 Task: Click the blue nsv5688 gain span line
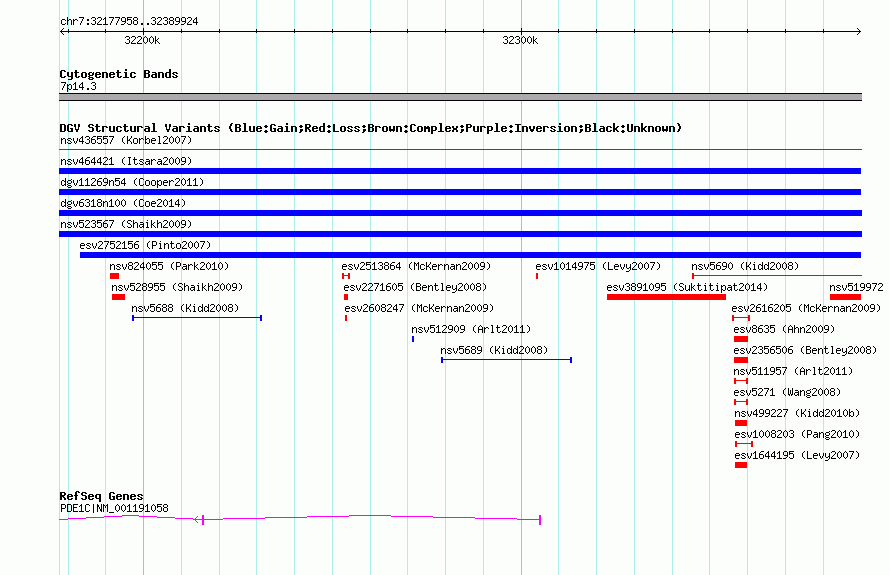(x=197, y=318)
